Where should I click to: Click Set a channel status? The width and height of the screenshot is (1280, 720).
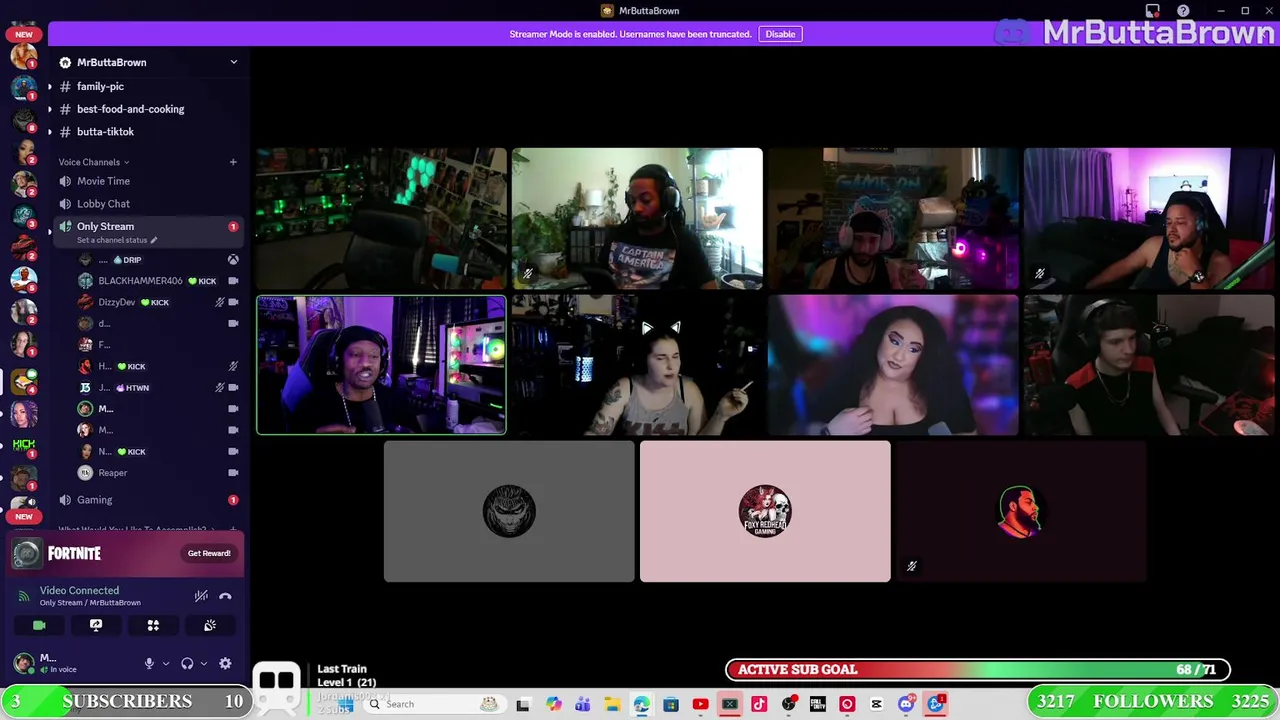pos(117,240)
